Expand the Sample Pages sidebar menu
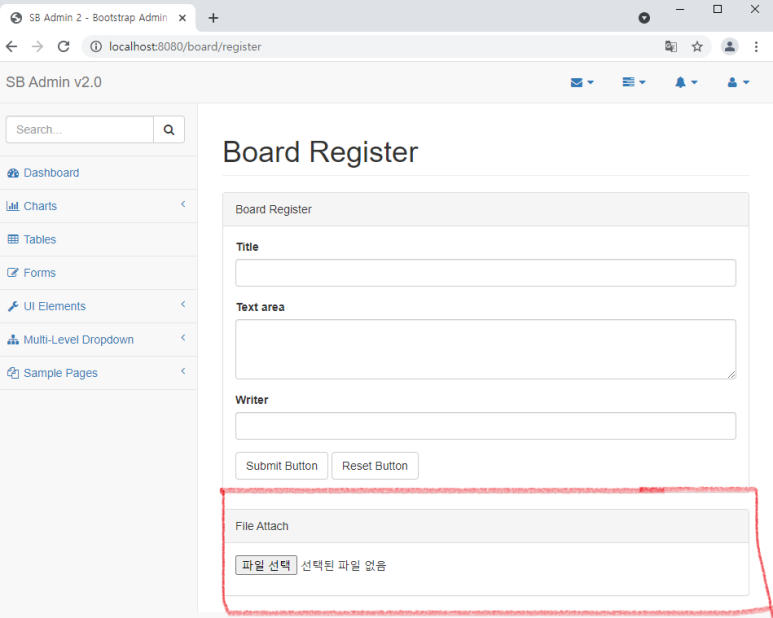The image size is (773, 618). tap(99, 373)
